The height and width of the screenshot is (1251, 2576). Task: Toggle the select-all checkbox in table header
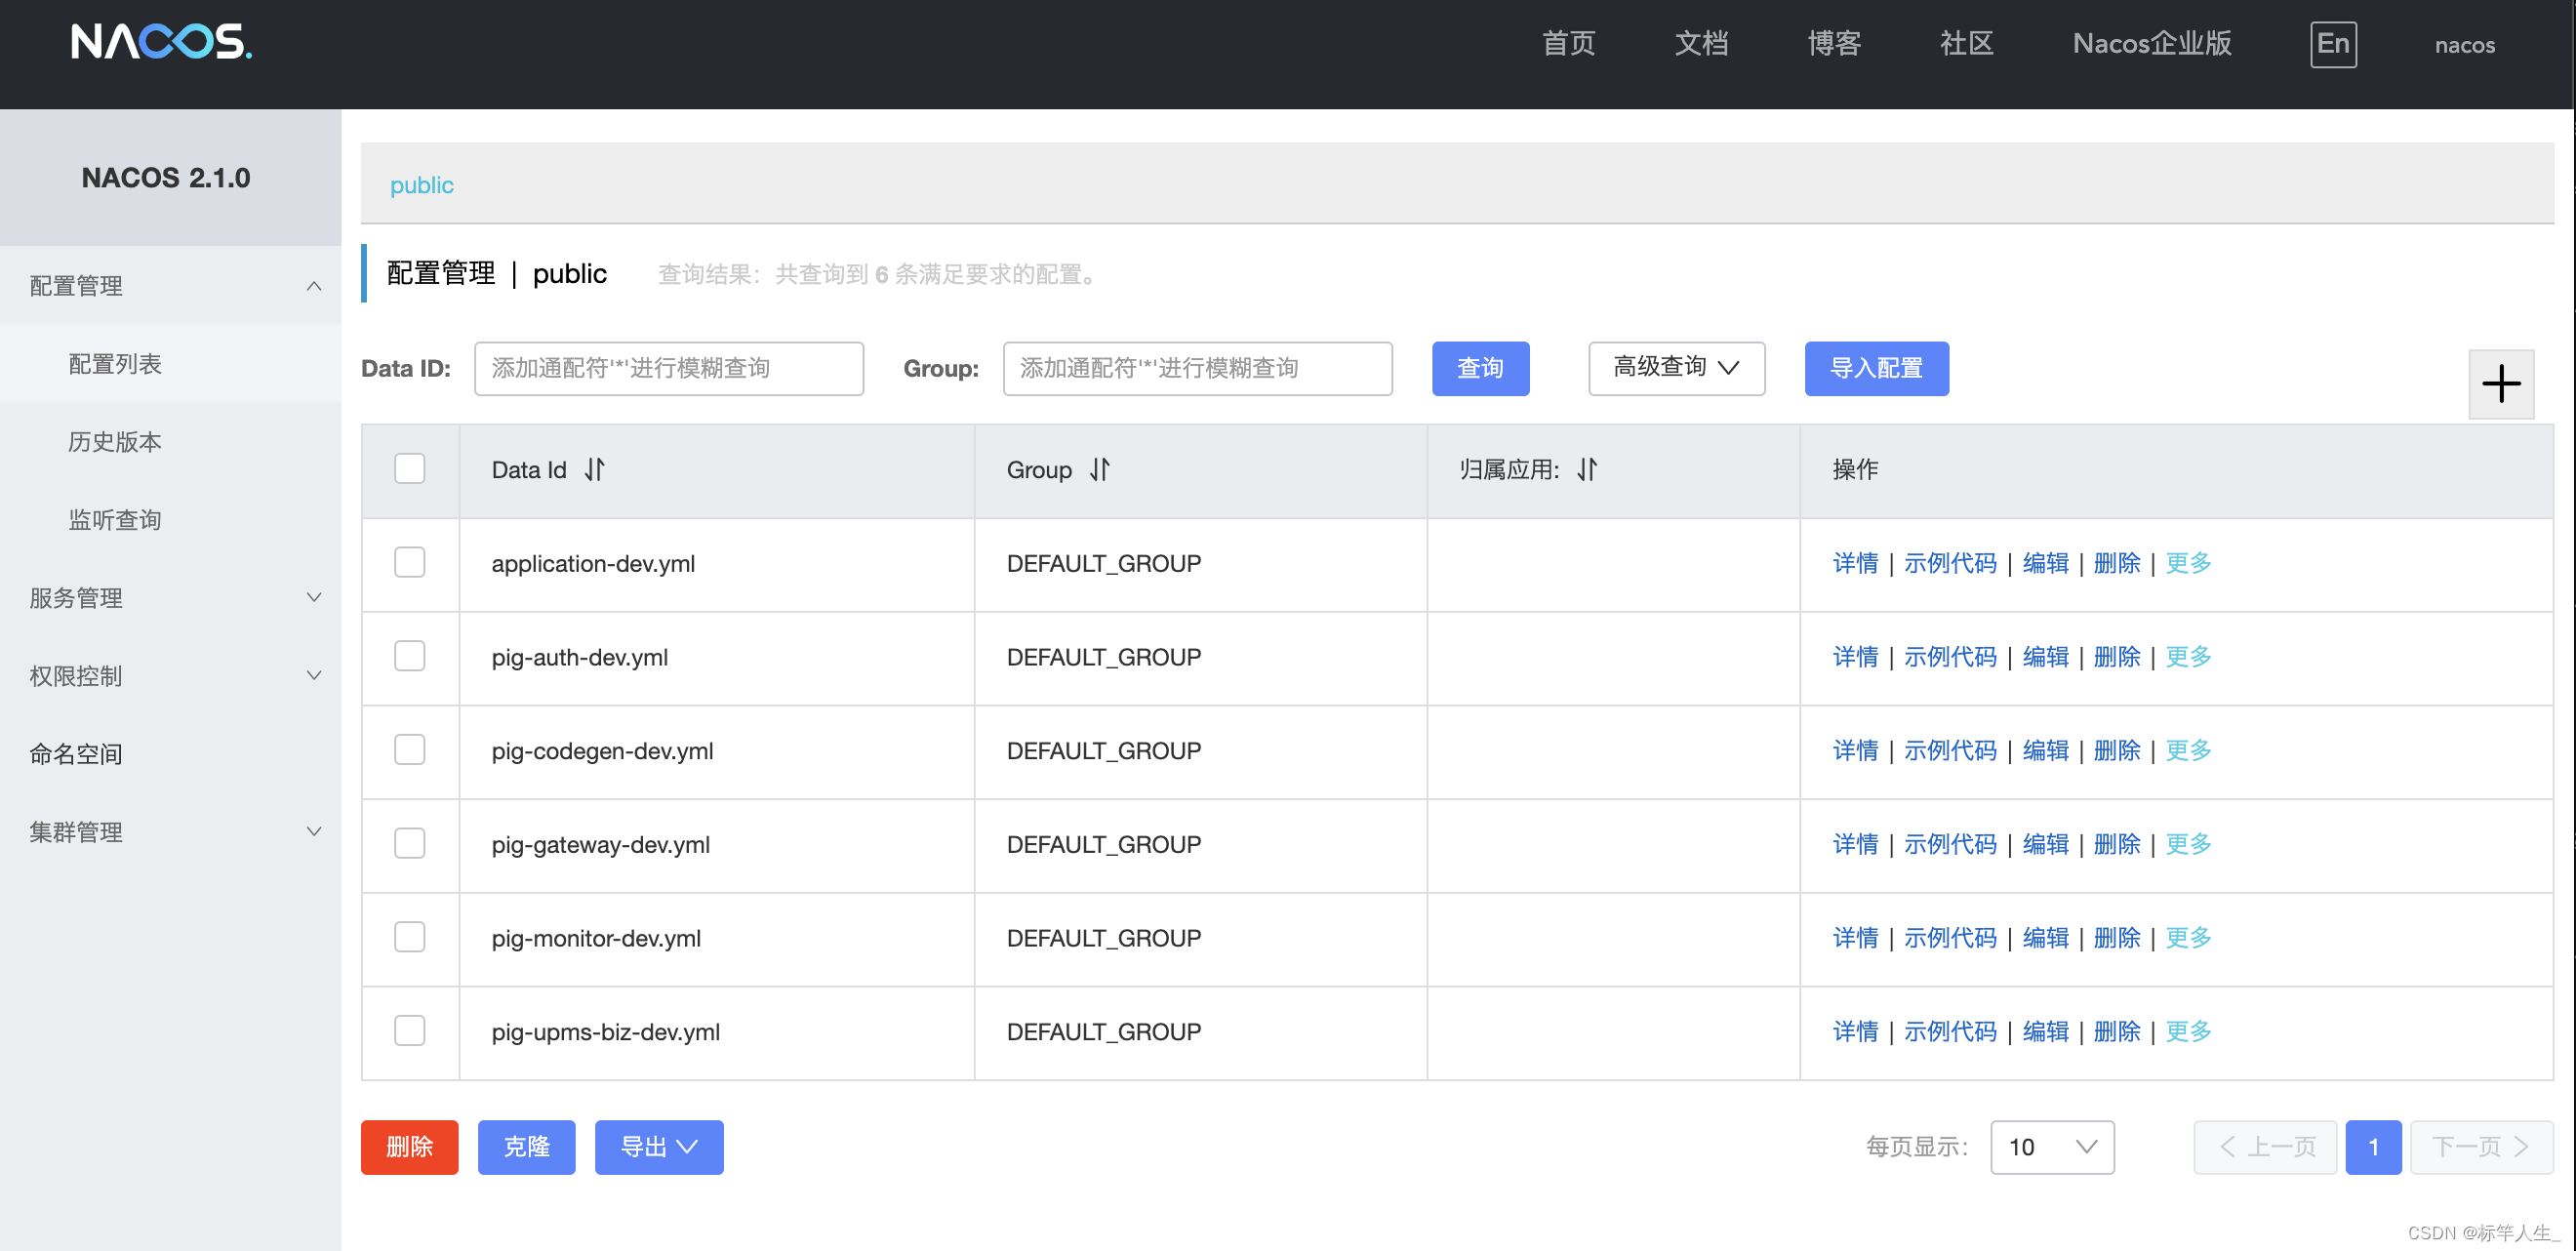pyautogui.click(x=409, y=469)
